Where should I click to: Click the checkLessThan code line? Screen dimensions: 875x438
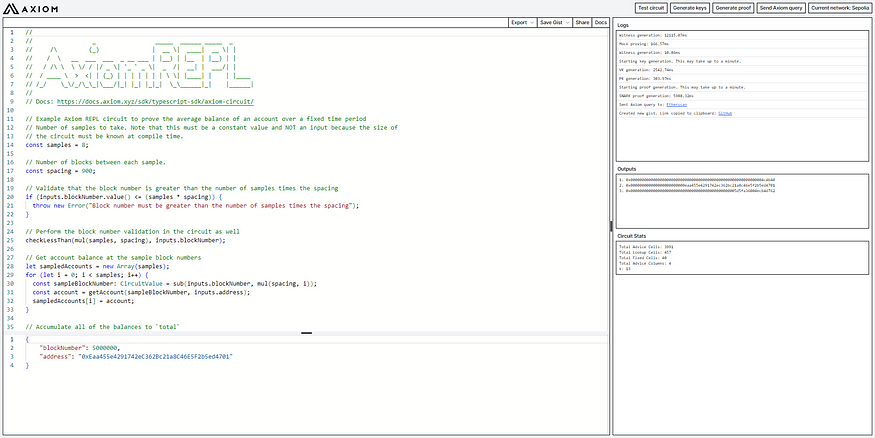coord(126,240)
